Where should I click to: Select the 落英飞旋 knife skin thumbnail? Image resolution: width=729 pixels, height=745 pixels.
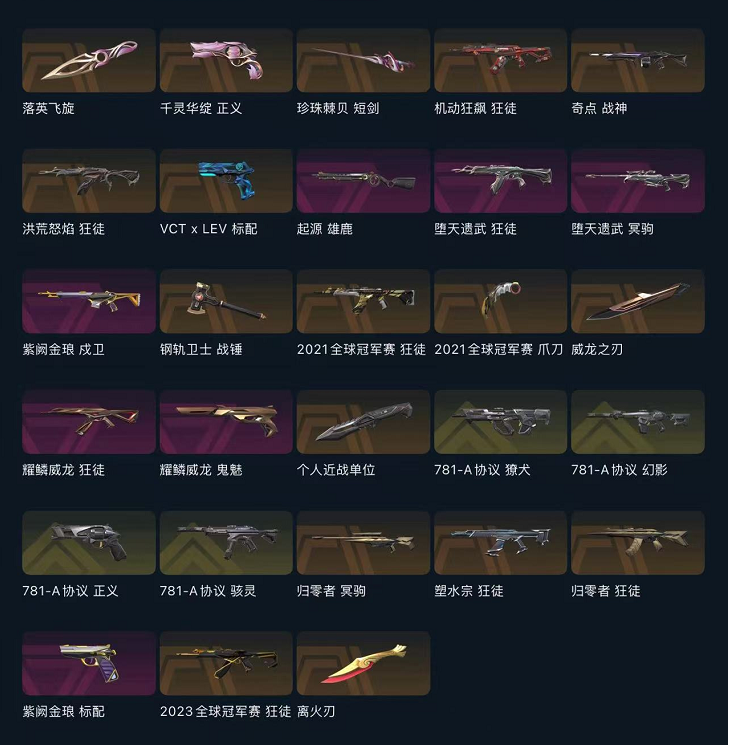[x=89, y=60]
